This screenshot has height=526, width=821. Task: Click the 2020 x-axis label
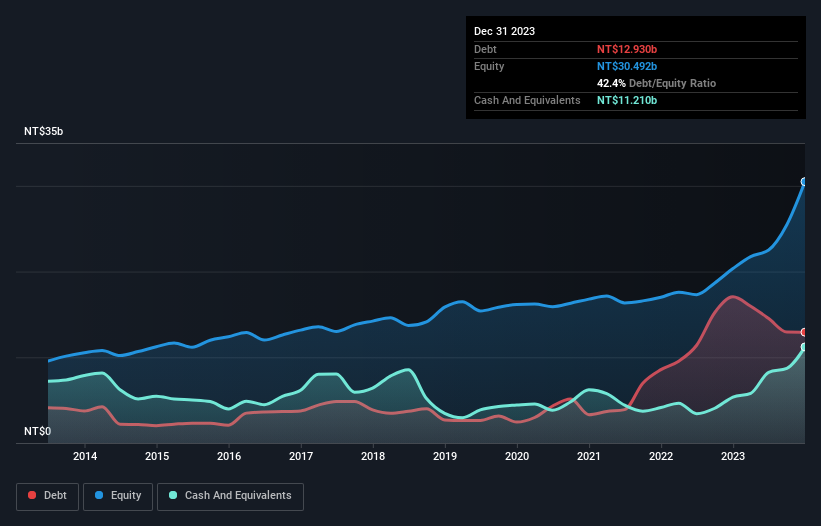517,456
